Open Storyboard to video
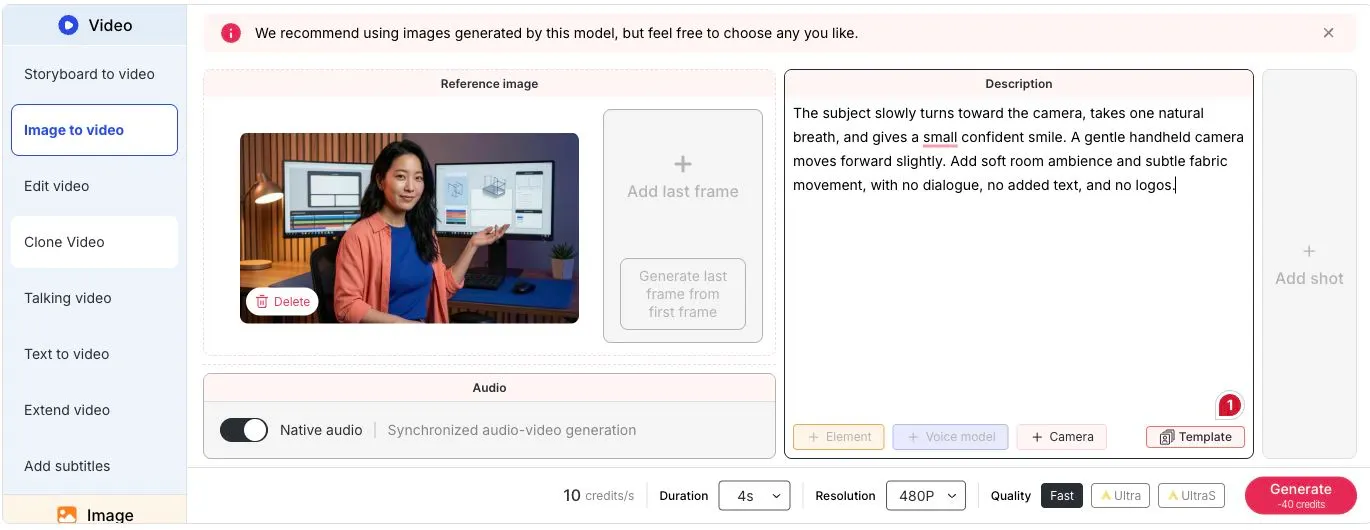Viewport: 1370px width, 530px height. (x=94, y=74)
